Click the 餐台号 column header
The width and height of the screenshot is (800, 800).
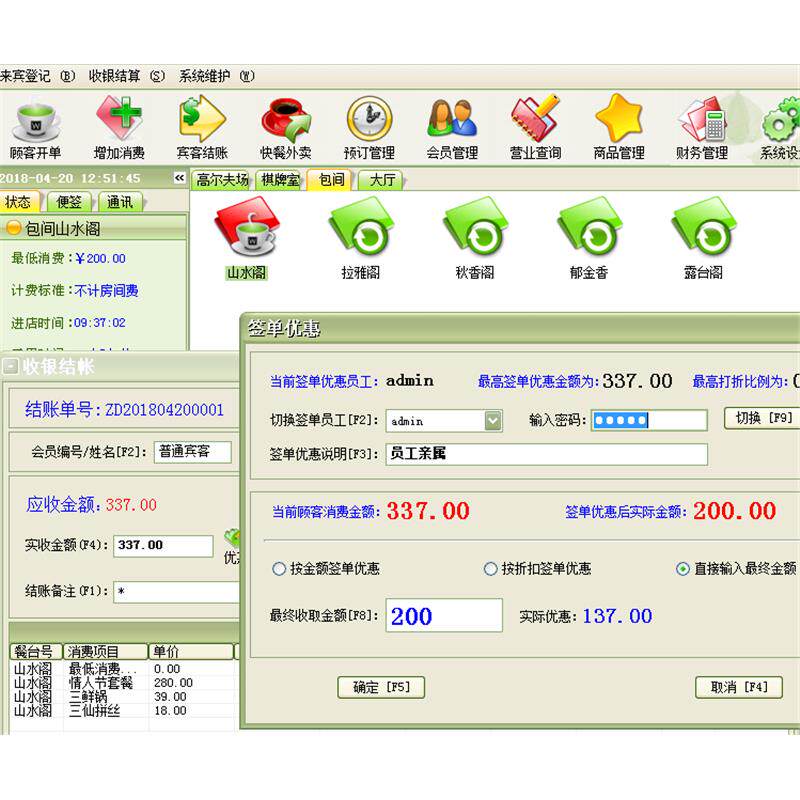36,651
